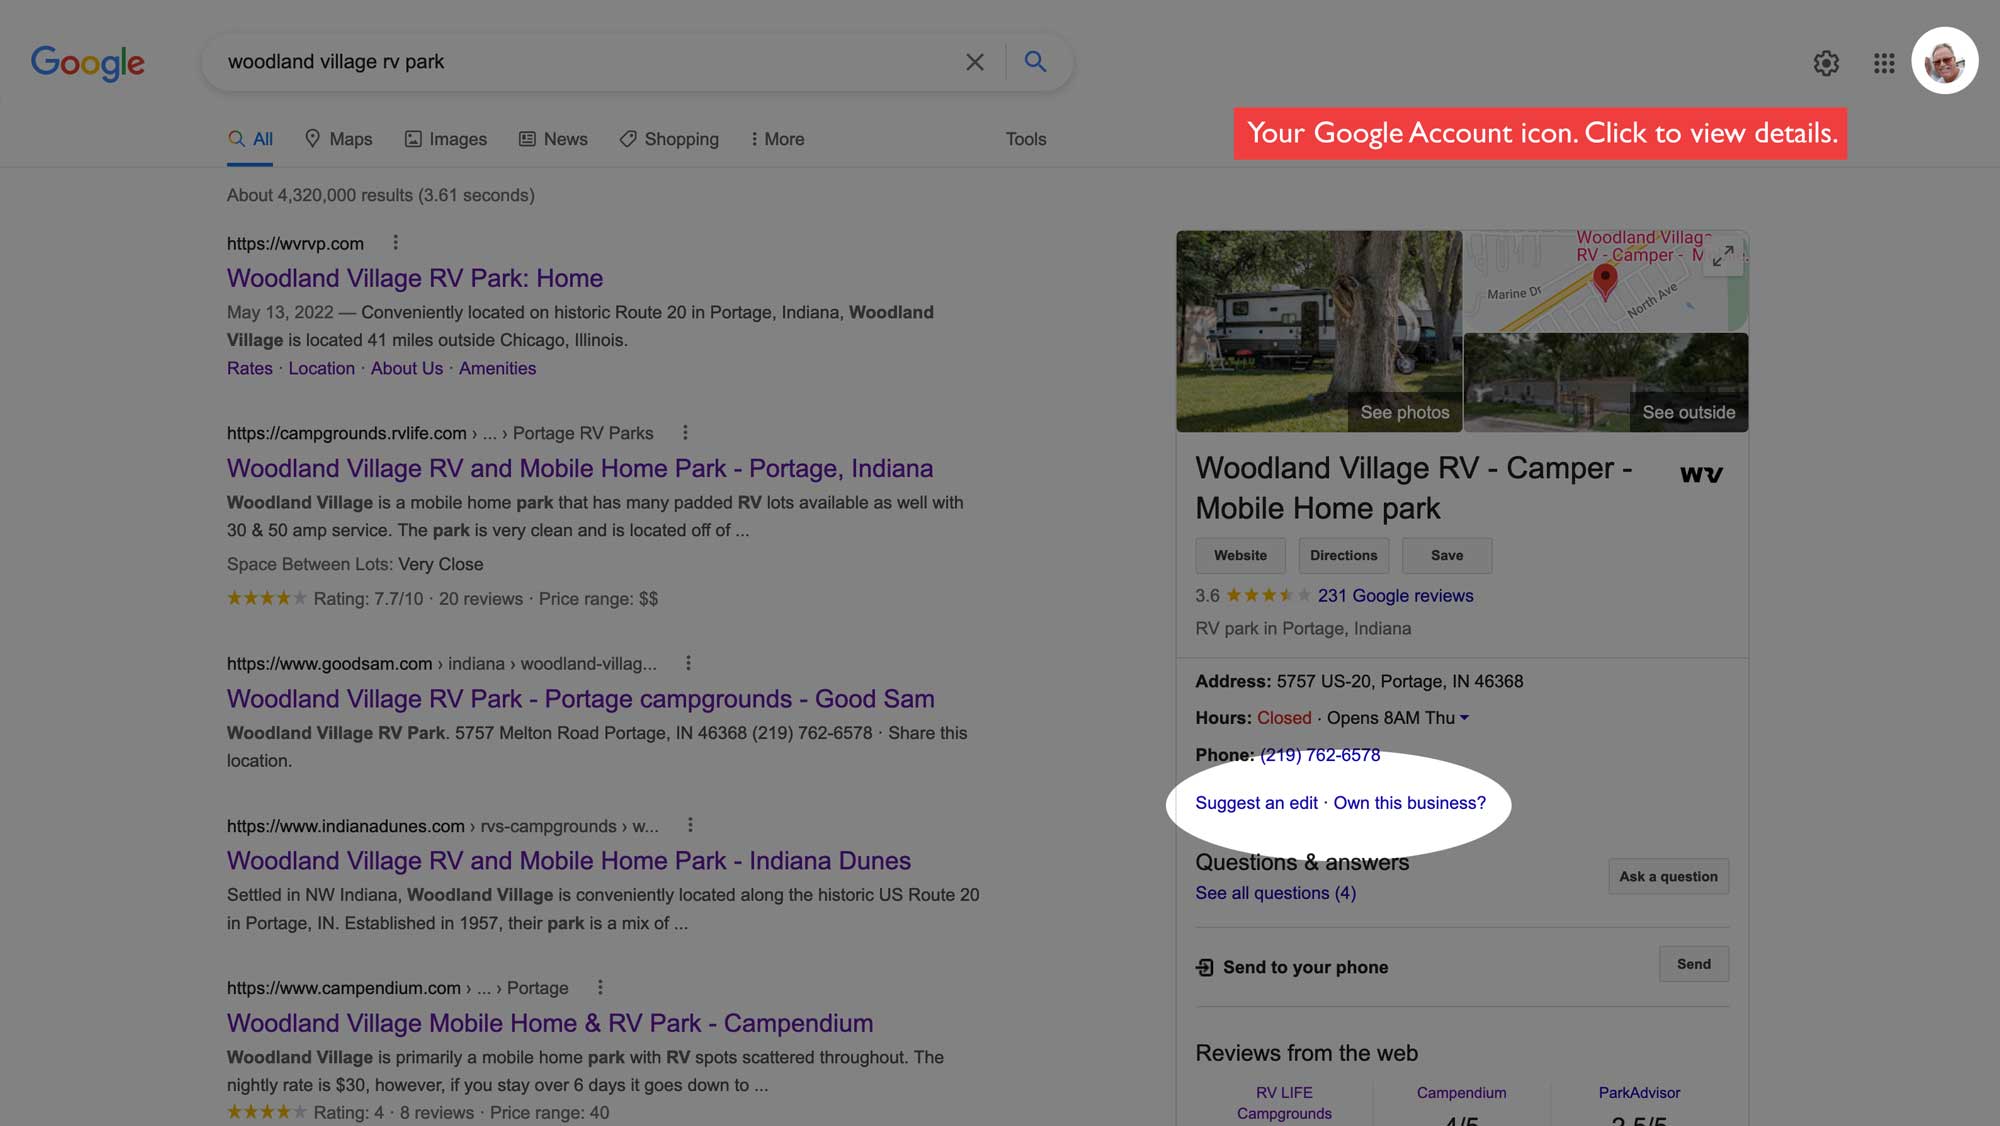Open three-dot menu for goodsam.com result

point(688,663)
